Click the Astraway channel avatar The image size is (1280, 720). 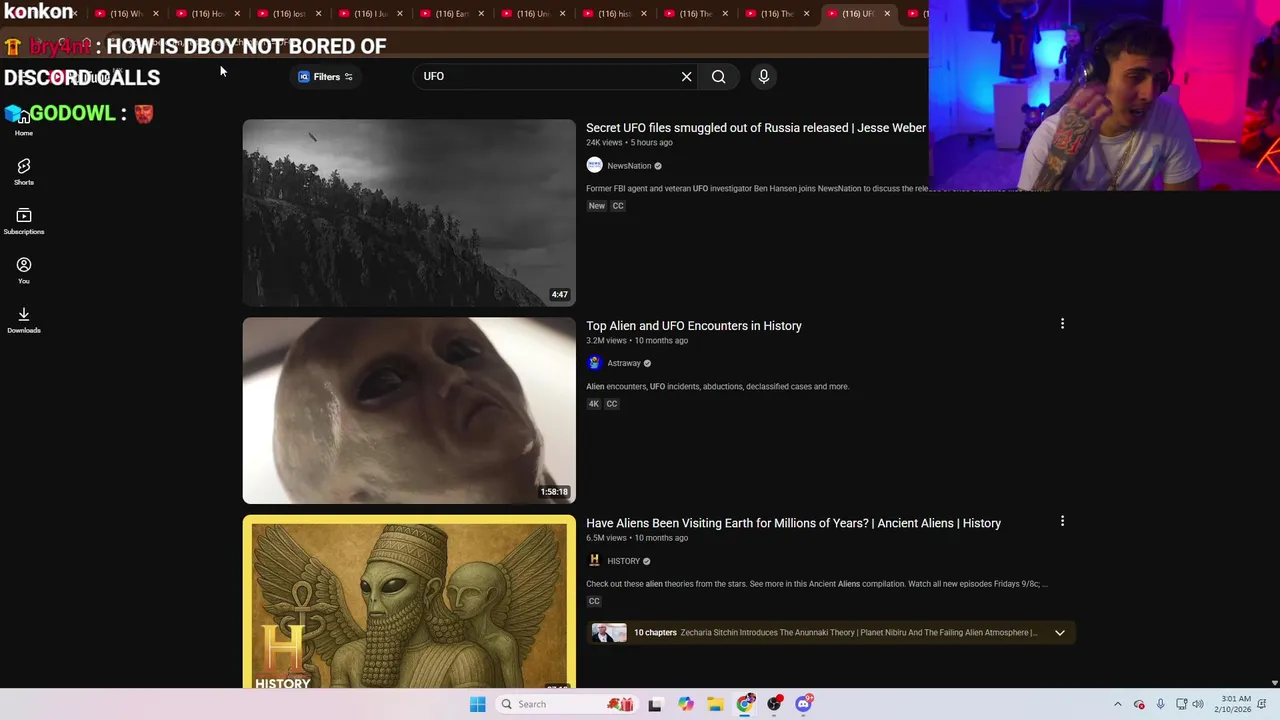coord(594,363)
